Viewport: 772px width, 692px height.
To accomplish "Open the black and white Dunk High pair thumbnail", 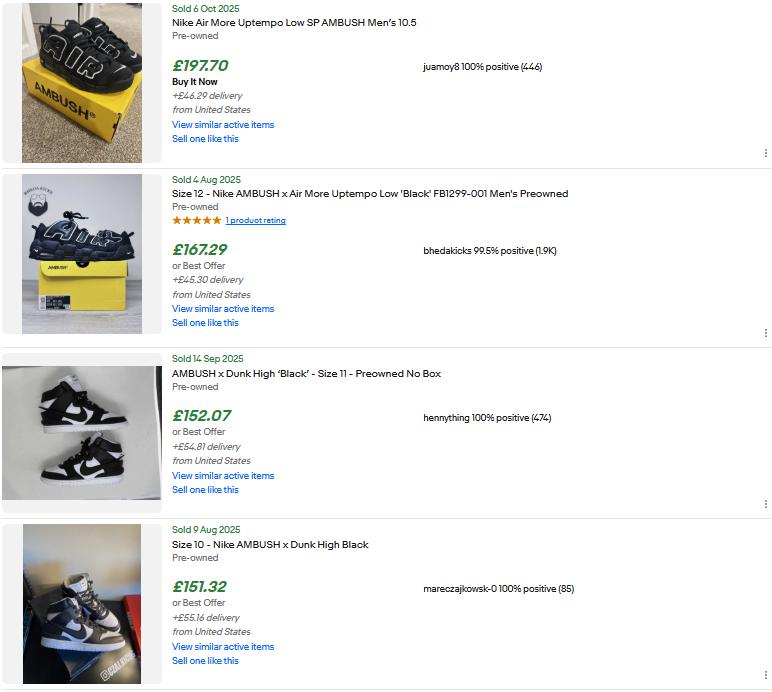I will click(x=82, y=432).
